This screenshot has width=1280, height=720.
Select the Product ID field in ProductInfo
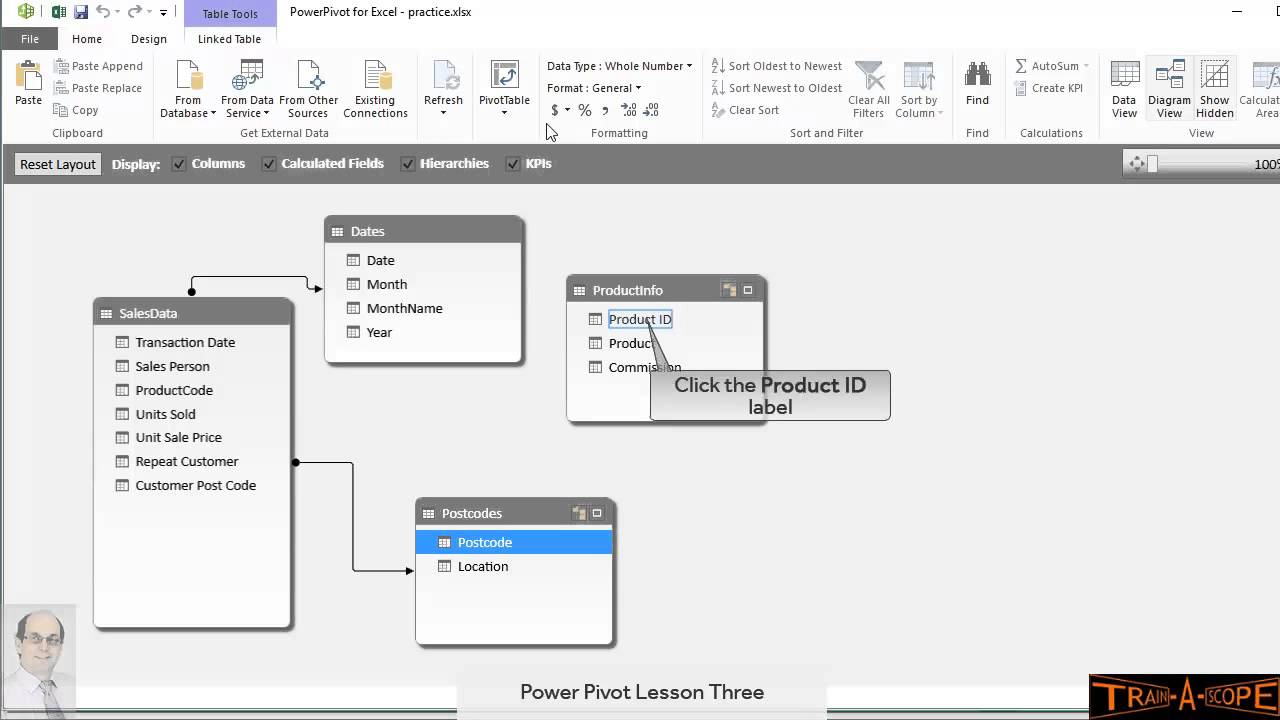pyautogui.click(x=640, y=319)
